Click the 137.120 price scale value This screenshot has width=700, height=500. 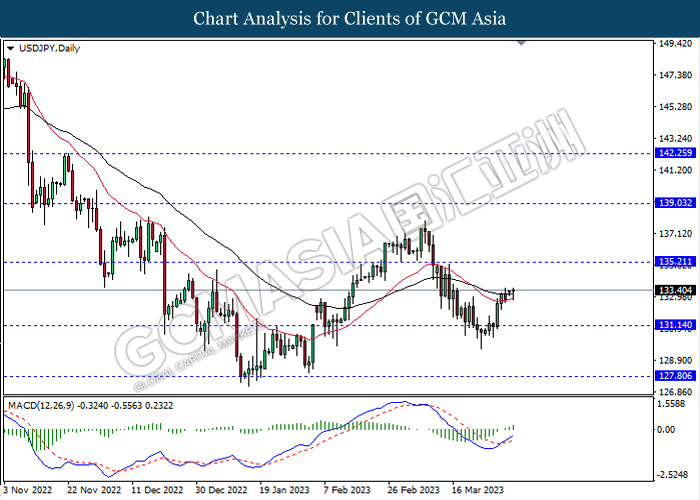(x=676, y=234)
